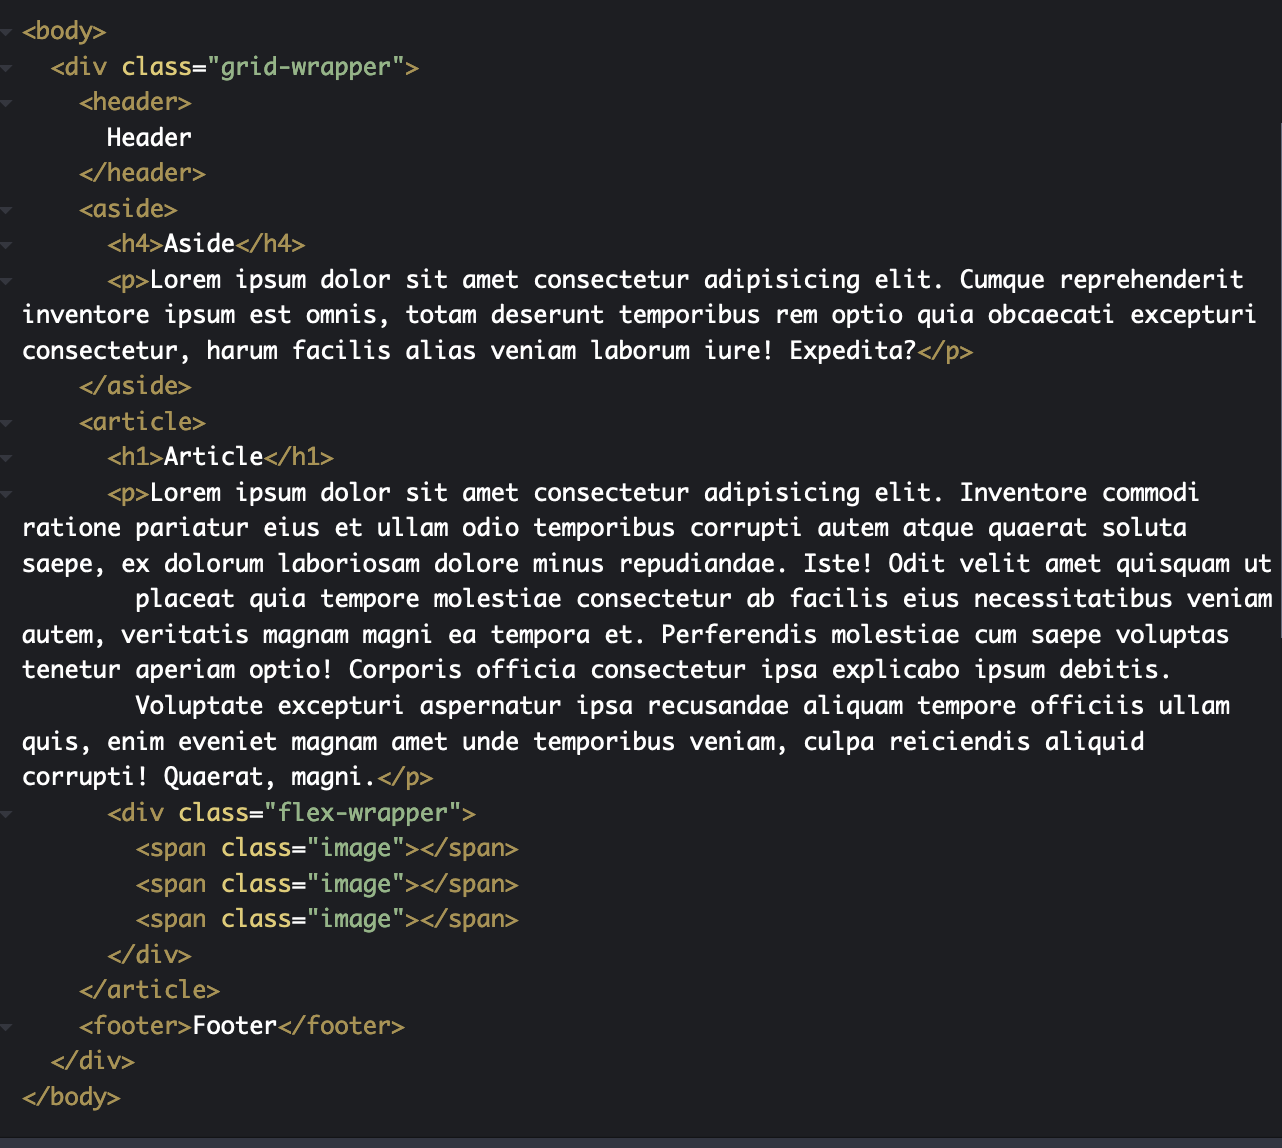This screenshot has width=1282, height=1148.
Task: Click the opening body tag
Action: pyautogui.click(x=63, y=31)
